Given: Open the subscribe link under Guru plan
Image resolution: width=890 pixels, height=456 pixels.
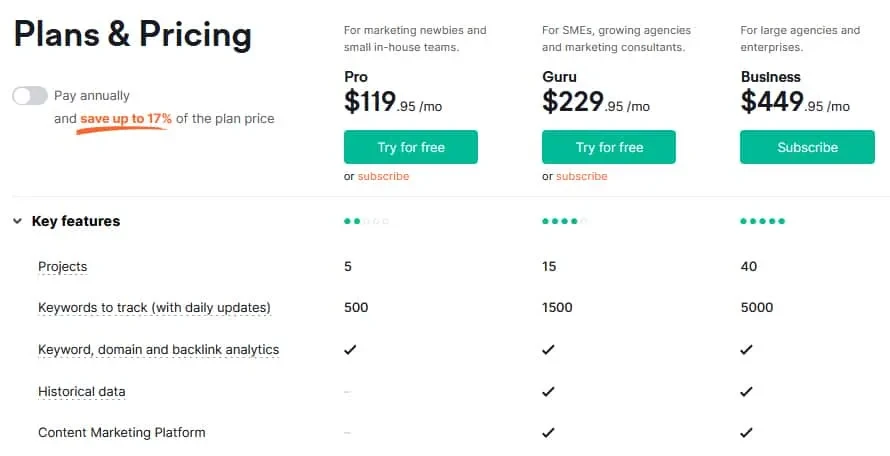Looking at the screenshot, I should [581, 176].
